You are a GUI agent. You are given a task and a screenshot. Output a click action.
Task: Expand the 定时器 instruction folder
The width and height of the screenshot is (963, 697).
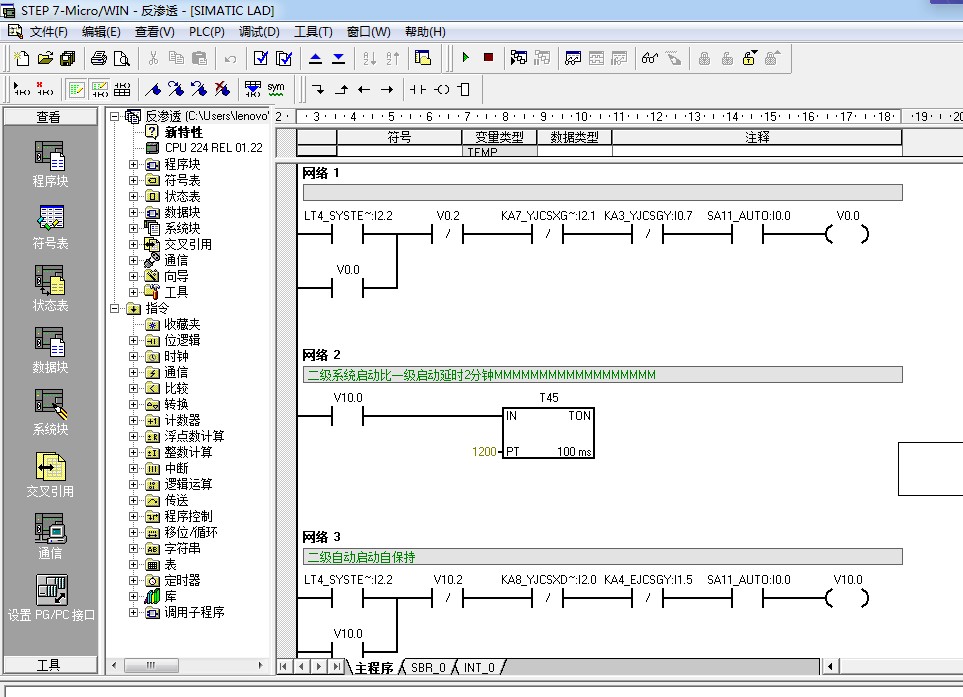(x=133, y=580)
